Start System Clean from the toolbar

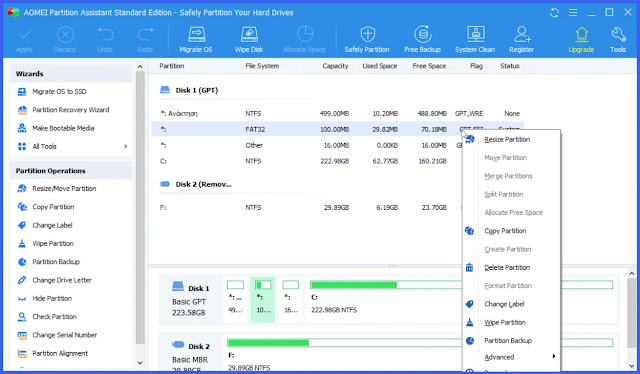[475, 39]
